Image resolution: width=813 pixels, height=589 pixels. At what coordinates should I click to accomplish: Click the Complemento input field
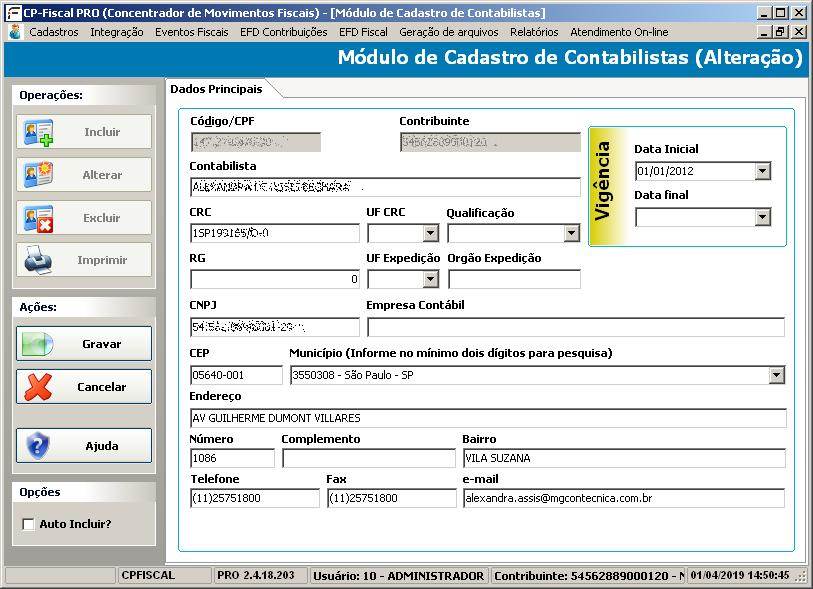tap(369, 458)
